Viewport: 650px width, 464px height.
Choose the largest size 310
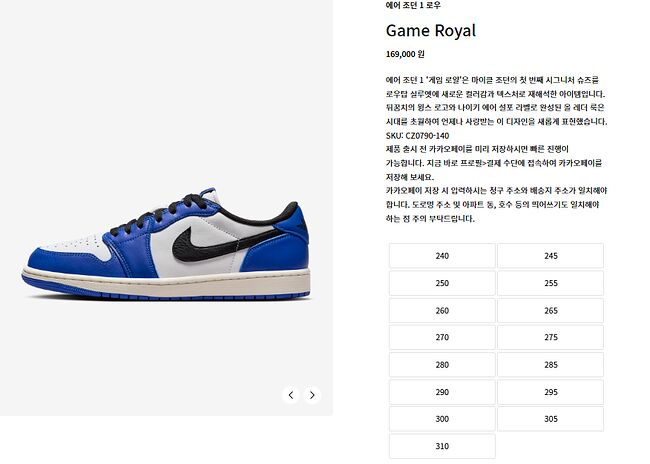(442, 447)
